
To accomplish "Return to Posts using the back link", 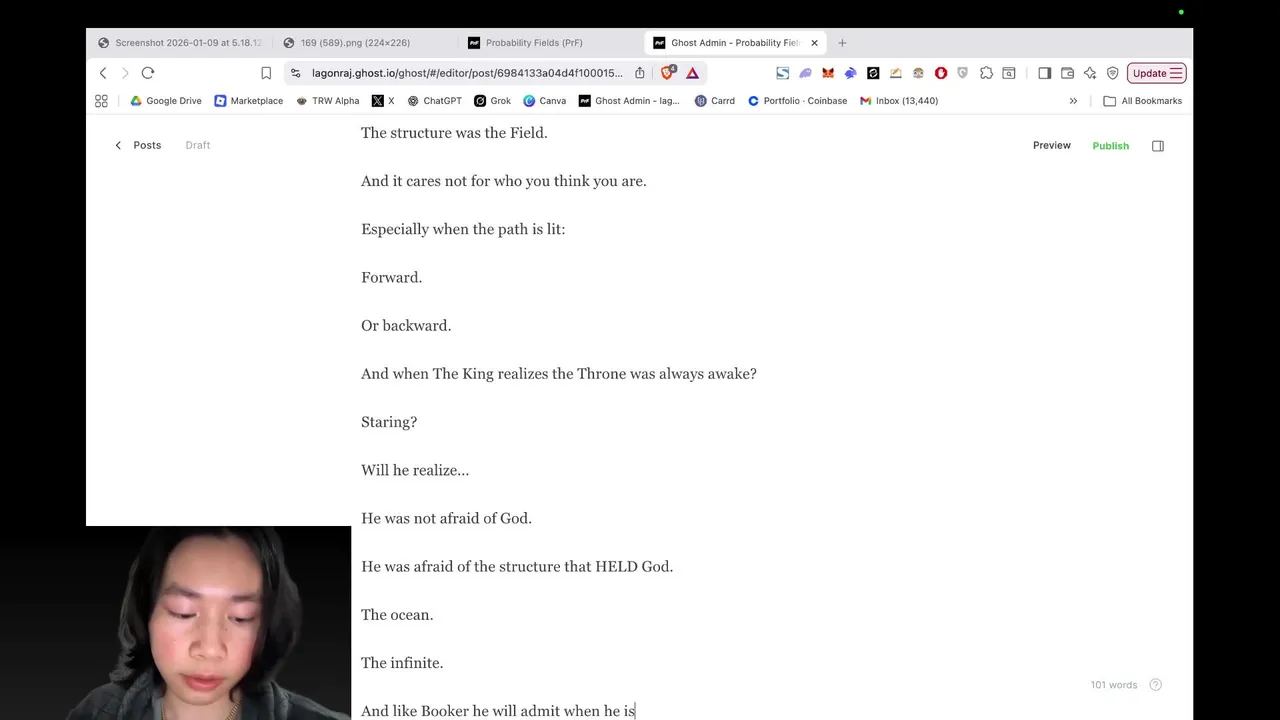I will [x=138, y=145].
